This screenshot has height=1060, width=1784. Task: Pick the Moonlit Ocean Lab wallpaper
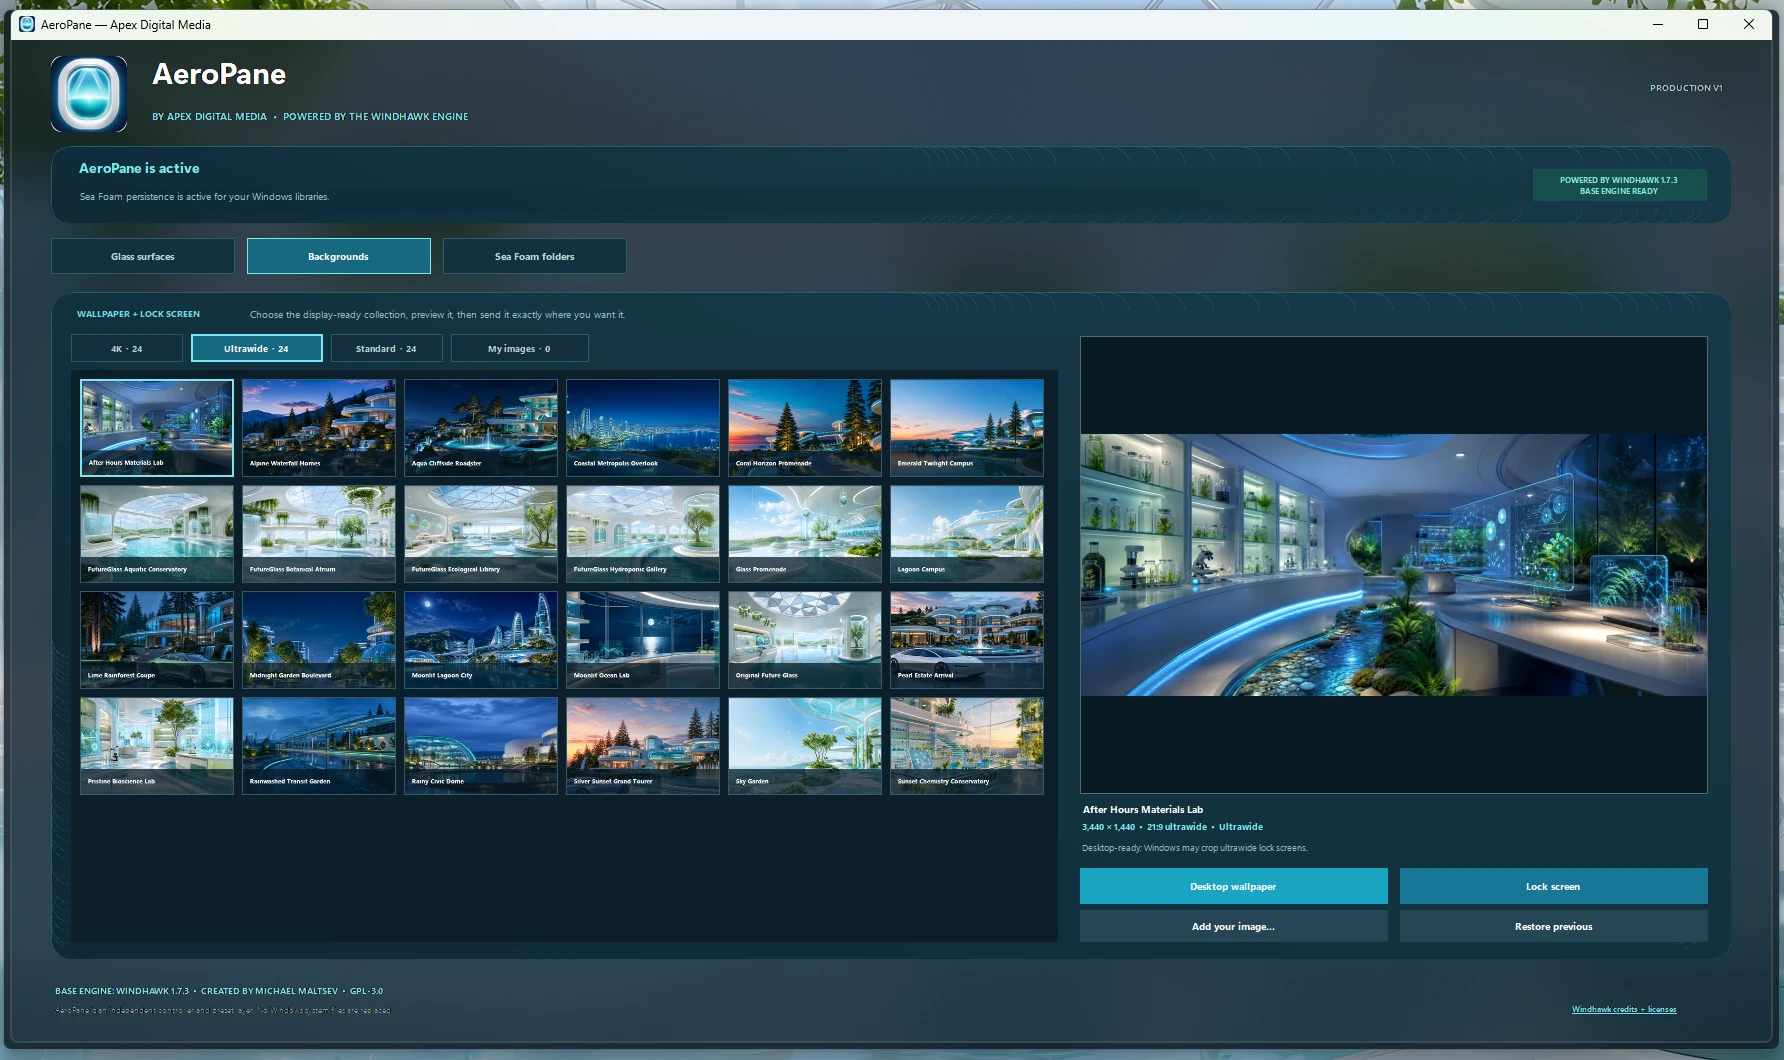643,640
